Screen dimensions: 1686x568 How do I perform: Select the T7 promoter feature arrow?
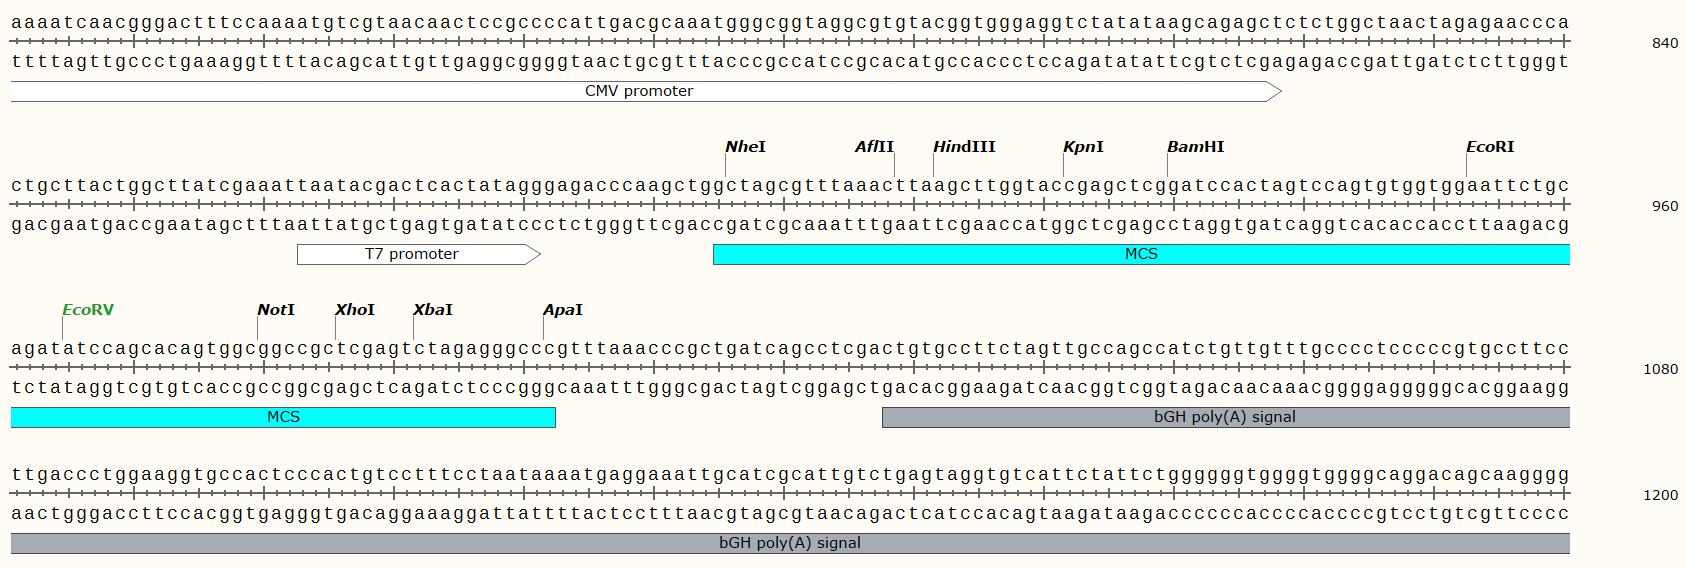click(412, 254)
